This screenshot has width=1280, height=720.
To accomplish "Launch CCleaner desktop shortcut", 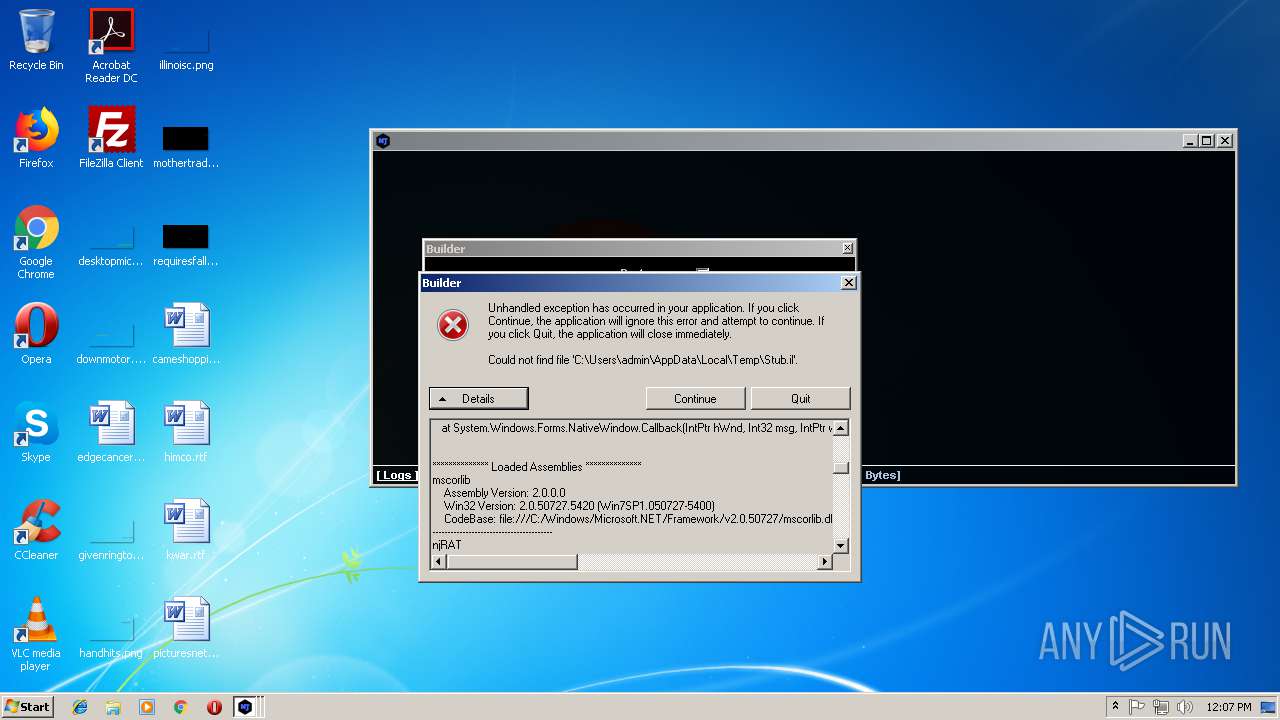I will [36, 530].
